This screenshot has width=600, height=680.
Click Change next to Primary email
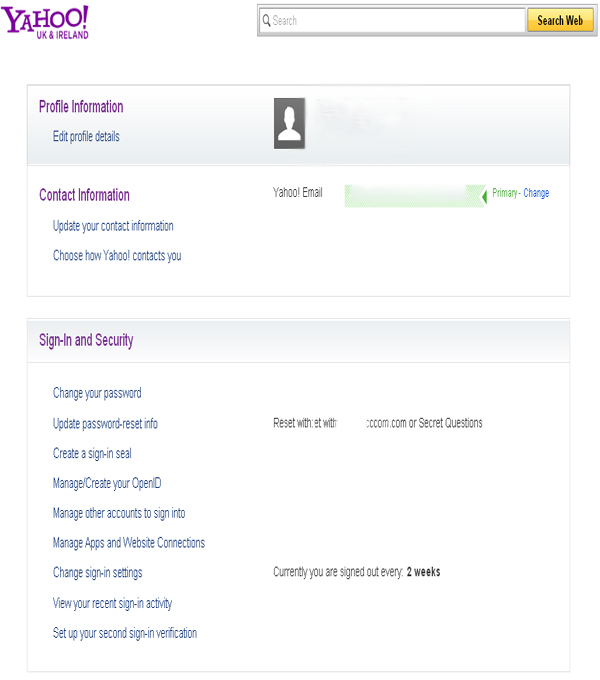click(536, 193)
